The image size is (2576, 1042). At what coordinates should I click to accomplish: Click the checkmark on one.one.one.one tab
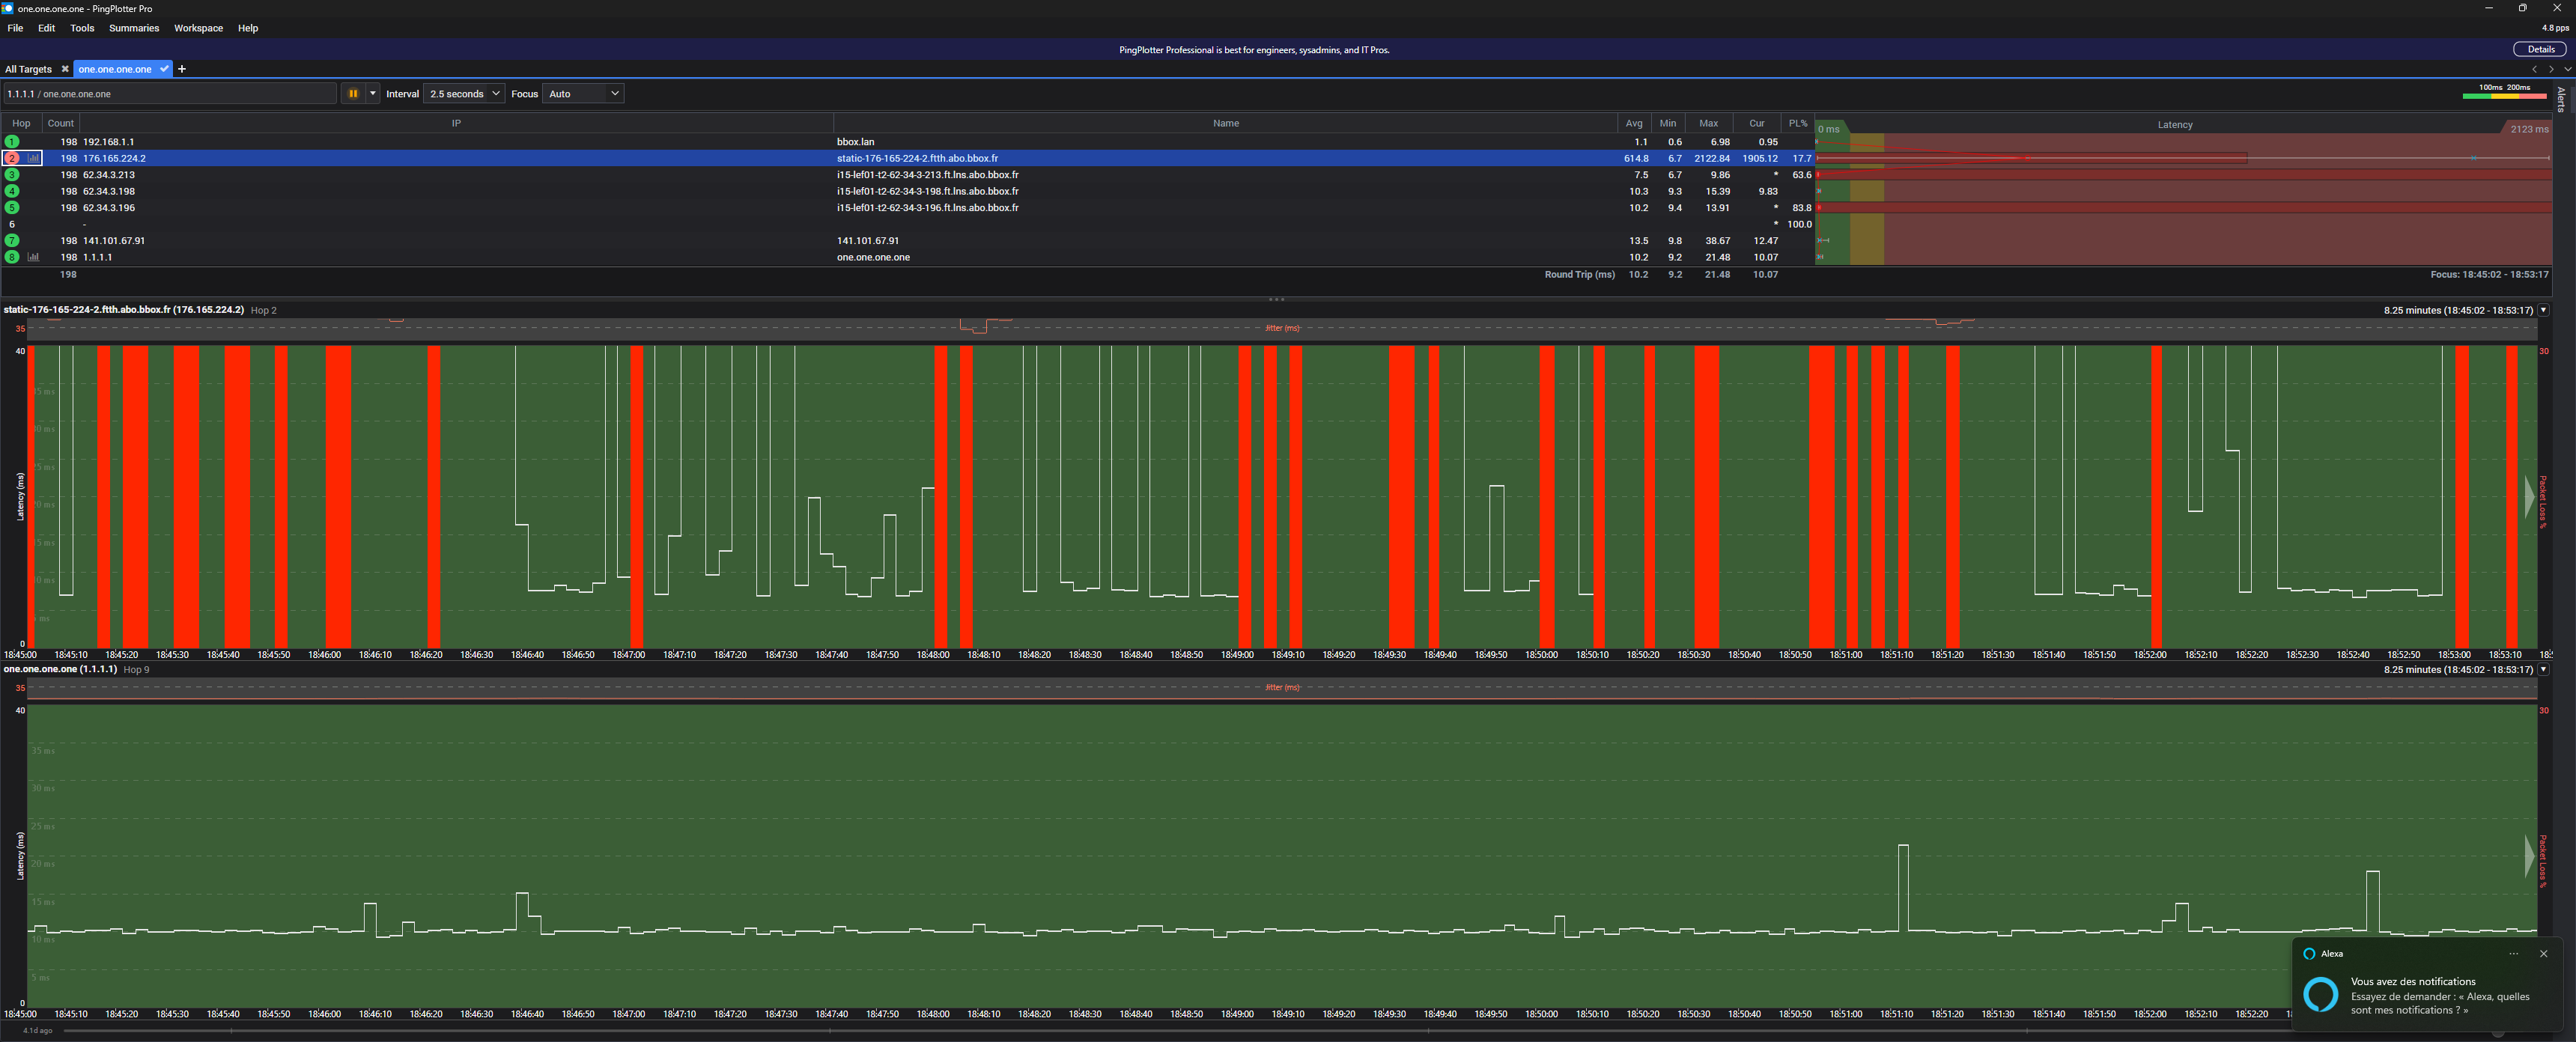click(164, 69)
